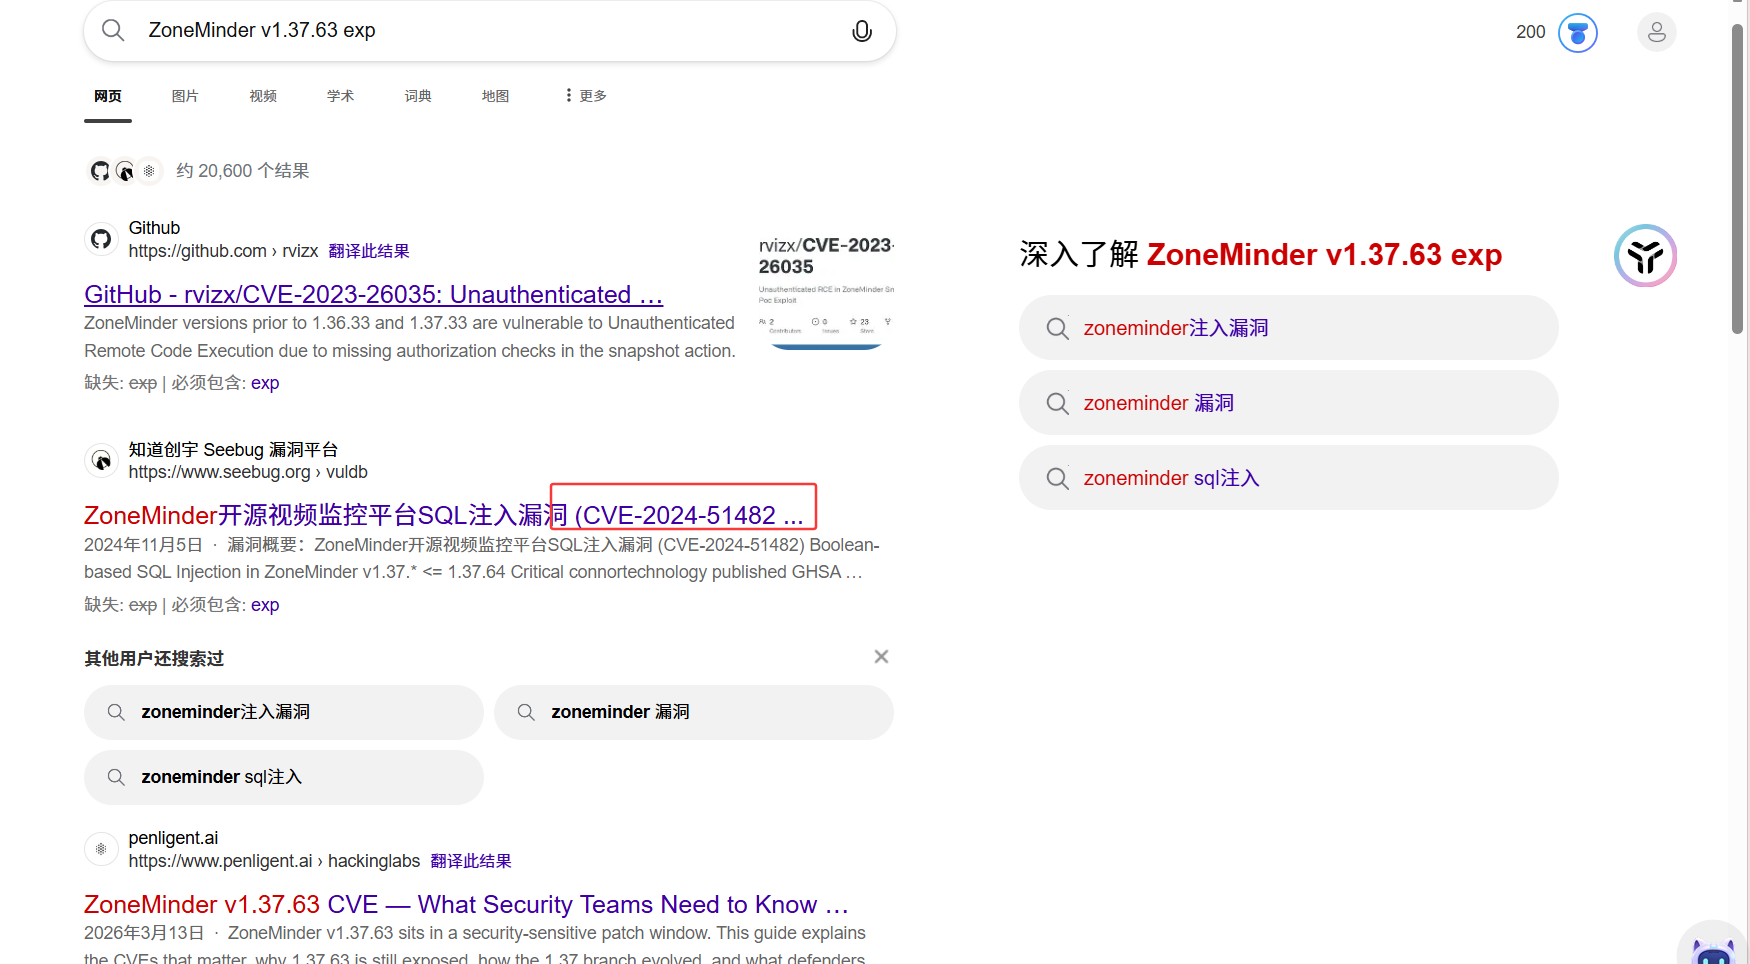Open the 地图 search tab

(495, 96)
